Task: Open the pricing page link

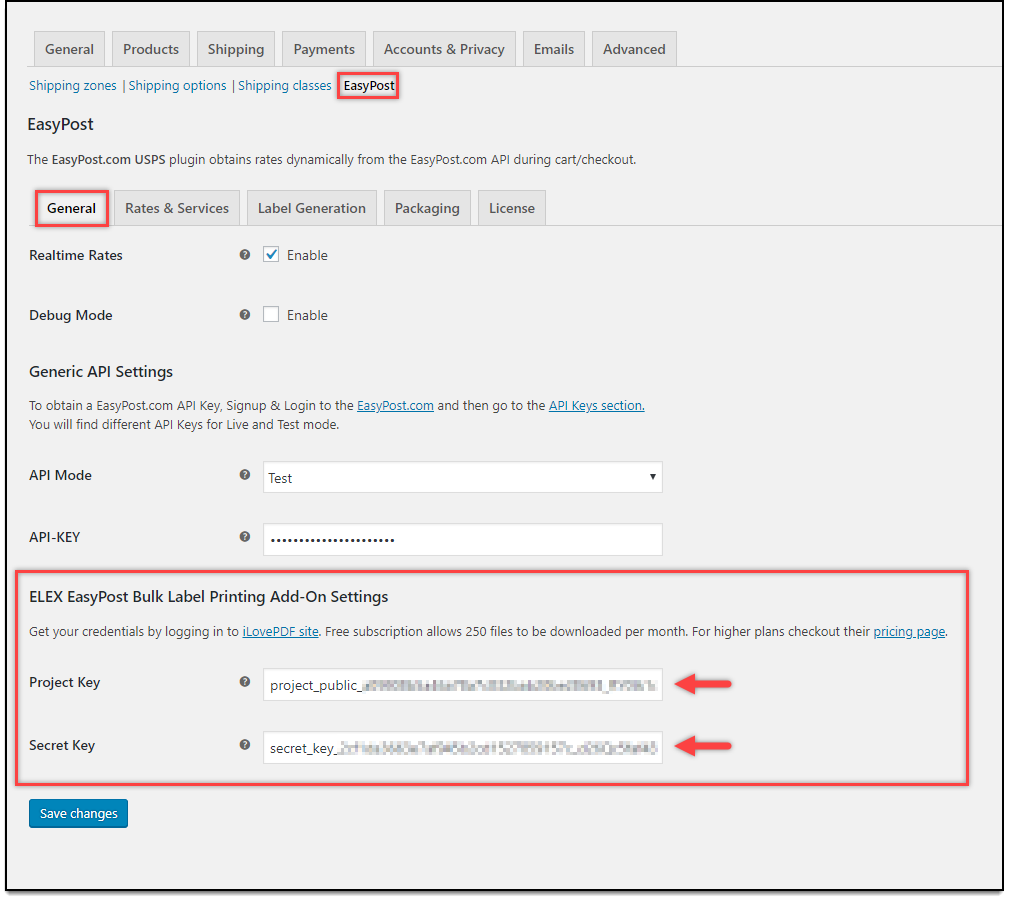Action: [909, 631]
